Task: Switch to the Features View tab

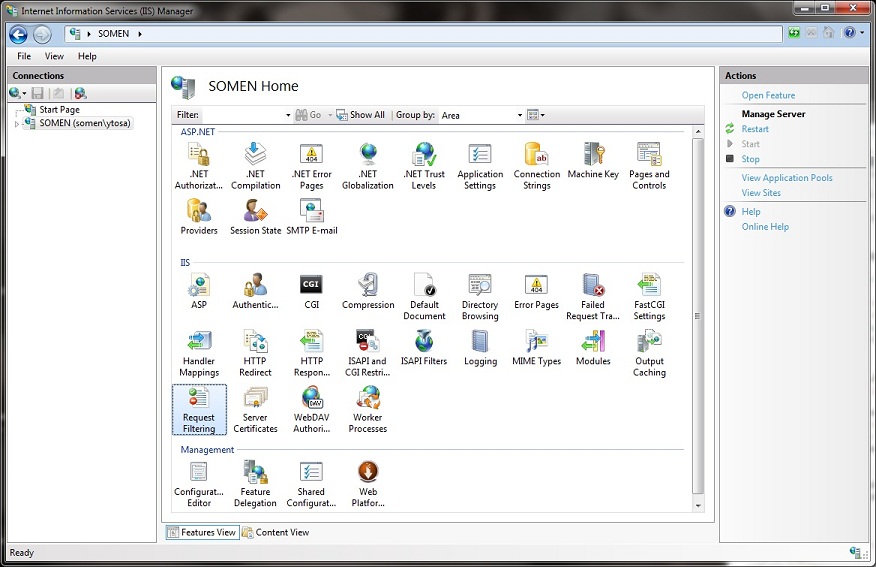Action: [x=202, y=532]
